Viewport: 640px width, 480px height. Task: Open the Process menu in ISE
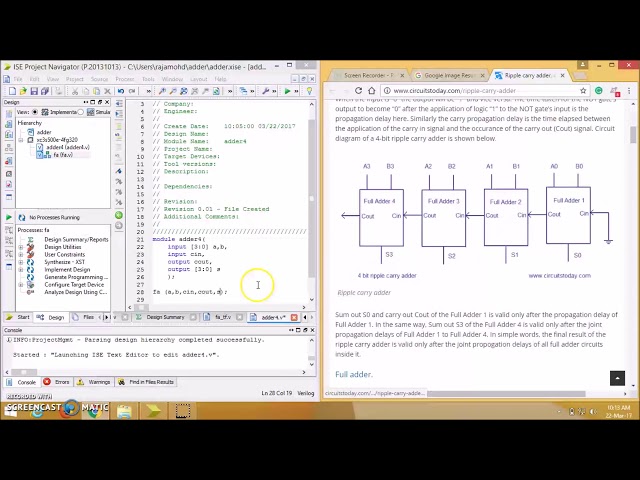point(124,79)
